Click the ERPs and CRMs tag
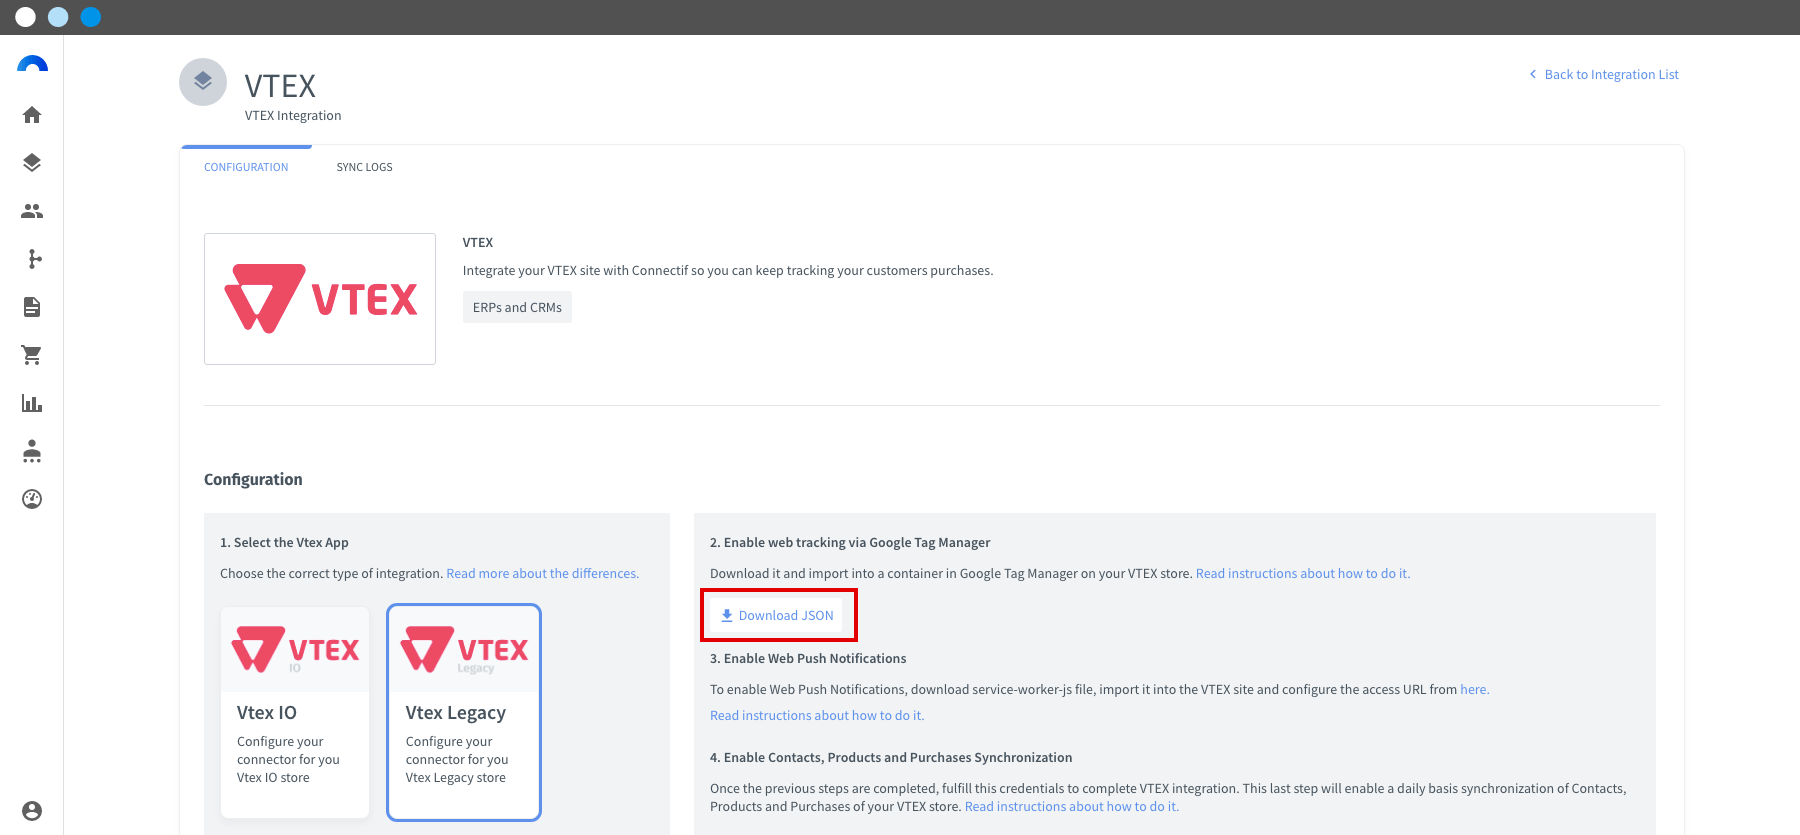1800x835 pixels. coord(517,307)
